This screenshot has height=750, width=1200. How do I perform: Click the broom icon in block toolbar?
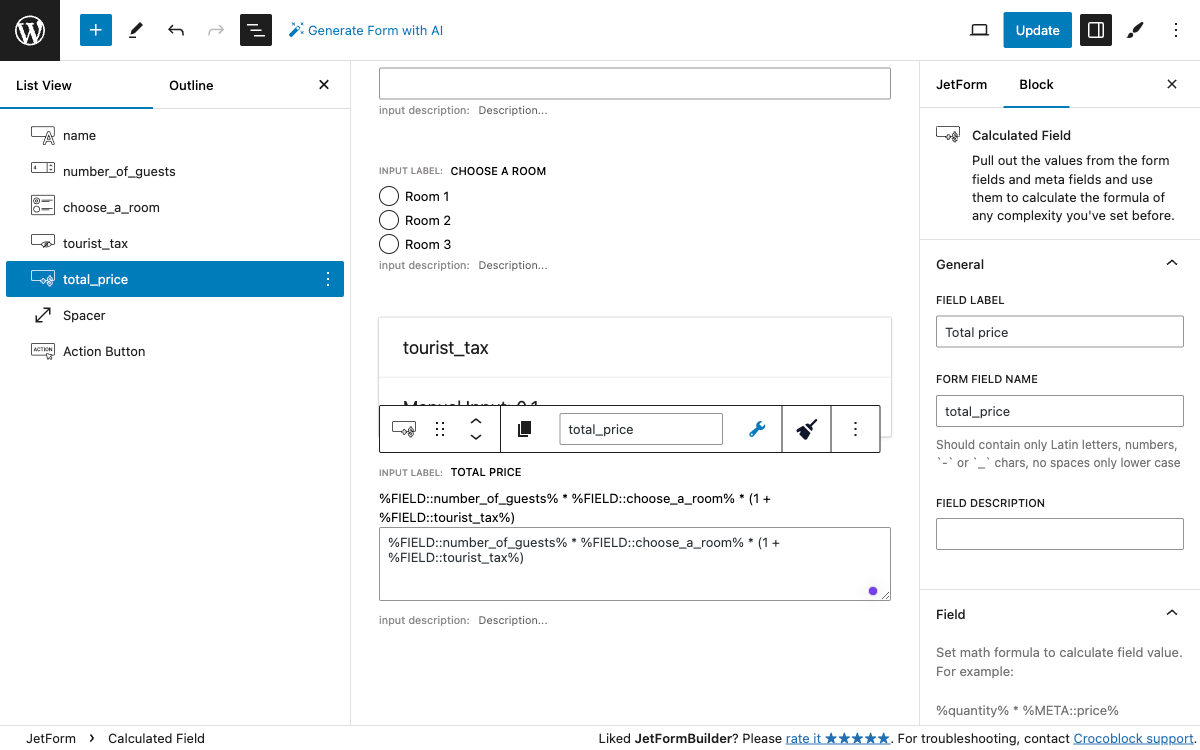pos(807,429)
